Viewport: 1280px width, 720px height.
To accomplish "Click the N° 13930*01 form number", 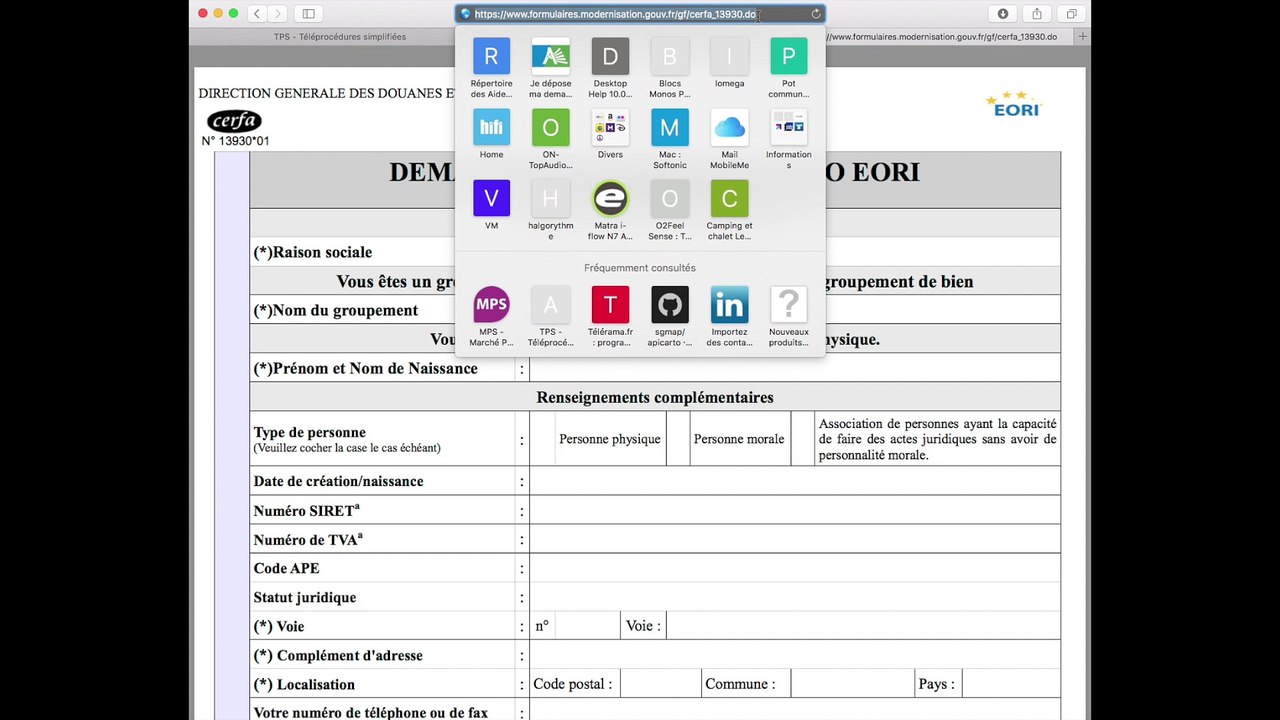I will (x=235, y=141).
